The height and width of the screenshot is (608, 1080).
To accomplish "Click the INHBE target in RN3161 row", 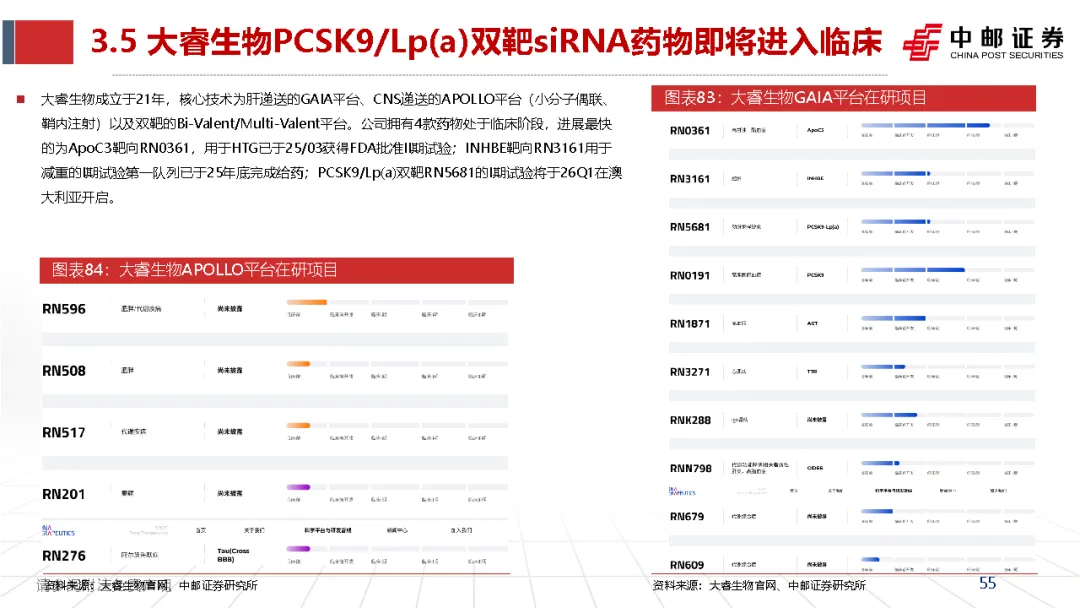I will point(816,178).
